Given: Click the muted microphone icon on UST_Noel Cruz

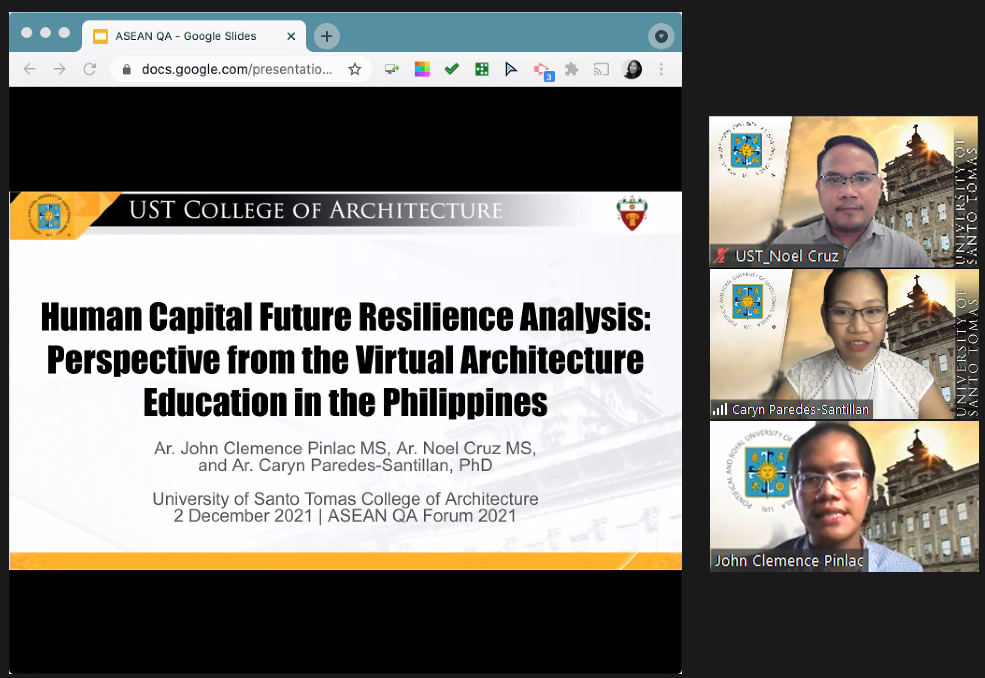Looking at the screenshot, I should coord(721,256).
